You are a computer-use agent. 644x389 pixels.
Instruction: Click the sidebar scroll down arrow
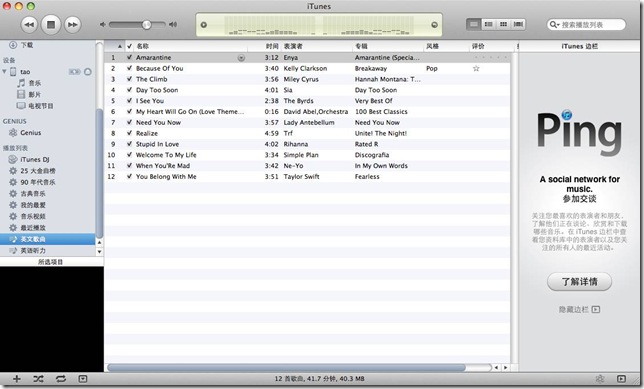coord(99,251)
